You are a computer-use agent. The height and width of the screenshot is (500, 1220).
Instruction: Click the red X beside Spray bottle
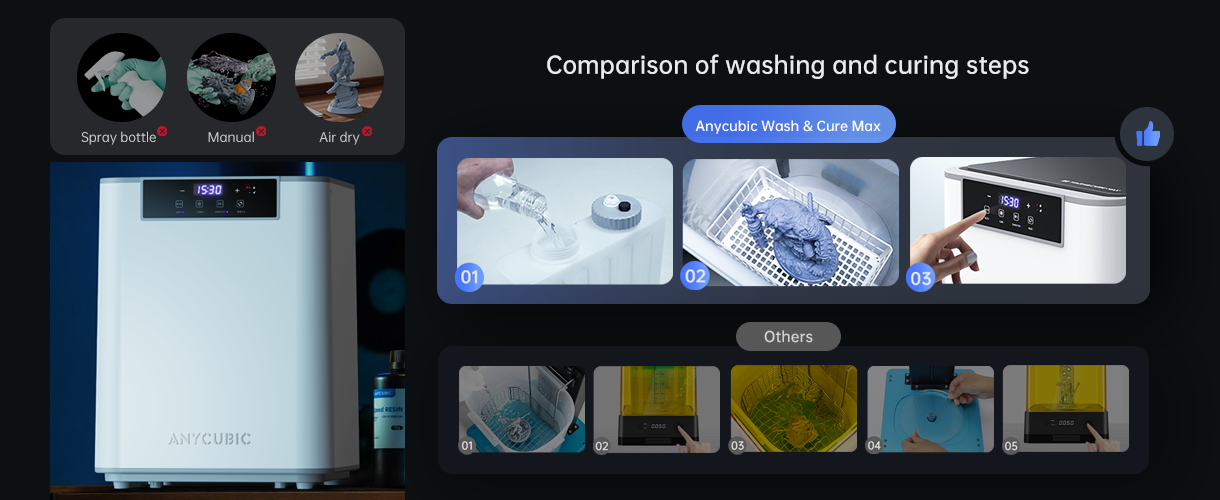click(162, 131)
